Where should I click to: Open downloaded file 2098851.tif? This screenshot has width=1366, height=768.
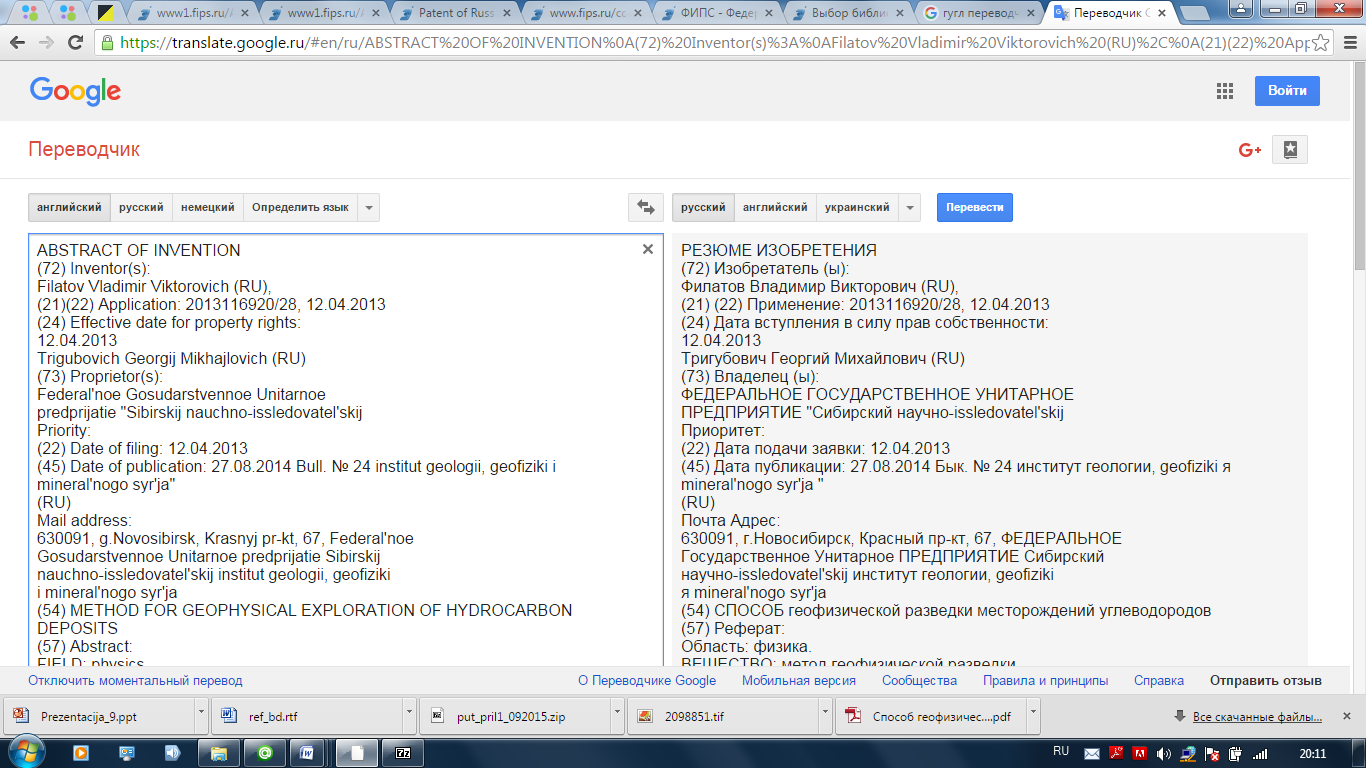pyautogui.click(x=722, y=716)
